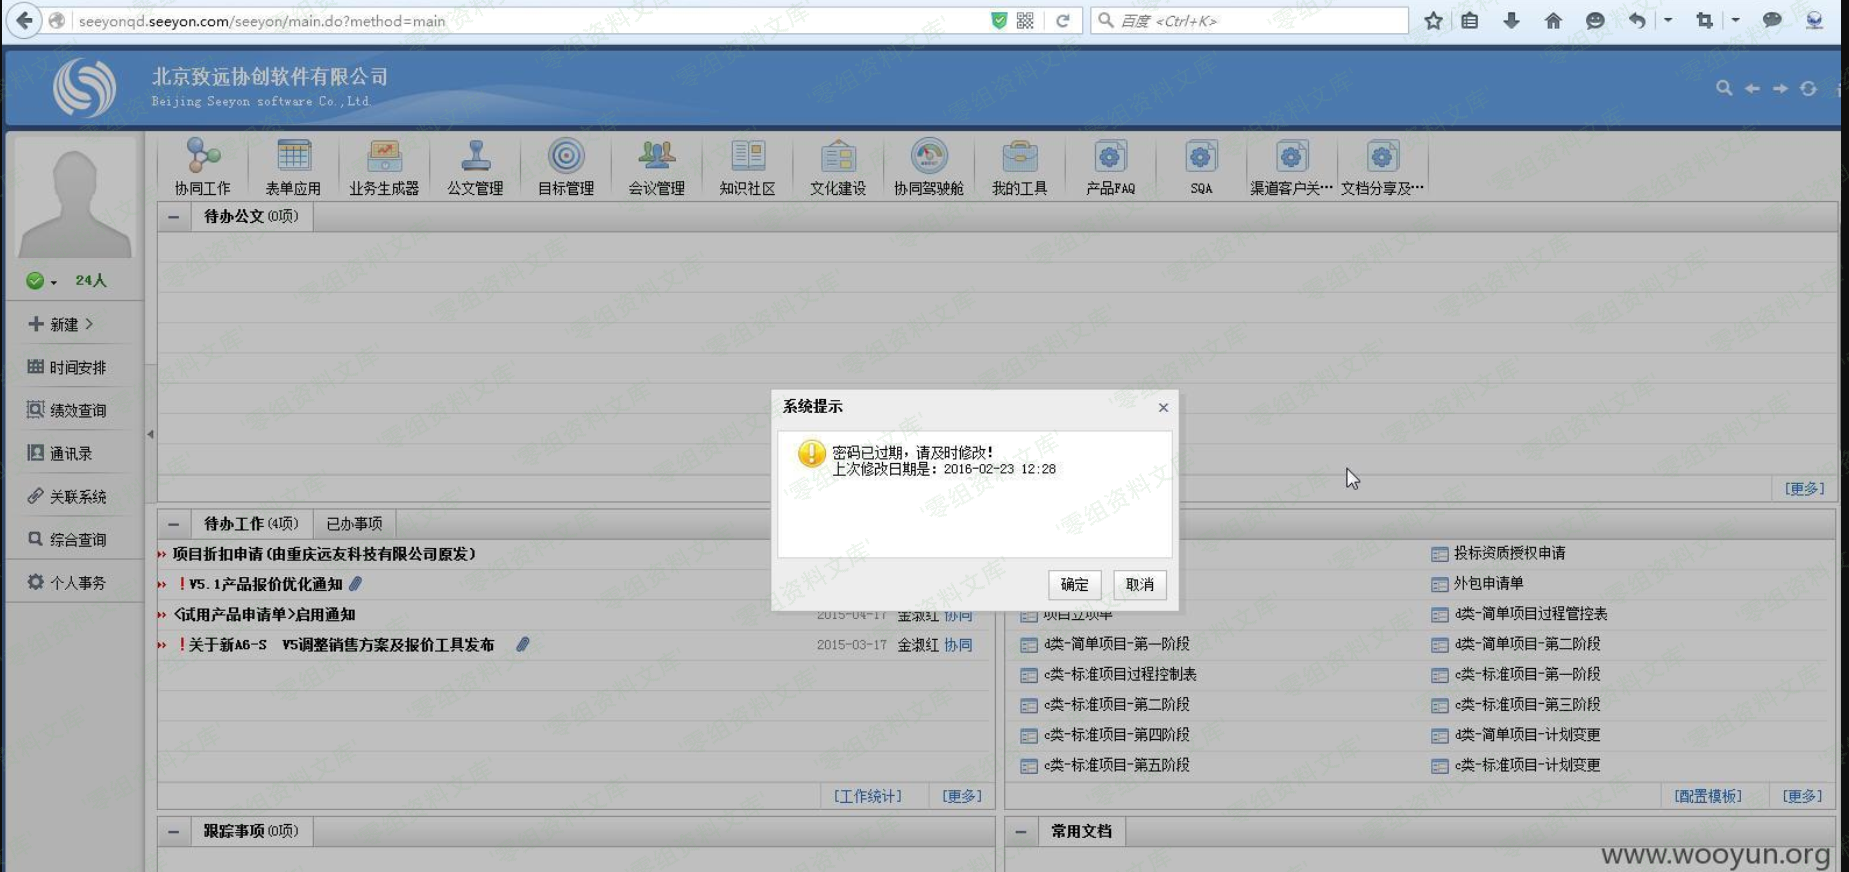Open the 我的工具 toolbox icon

coord(1019,158)
